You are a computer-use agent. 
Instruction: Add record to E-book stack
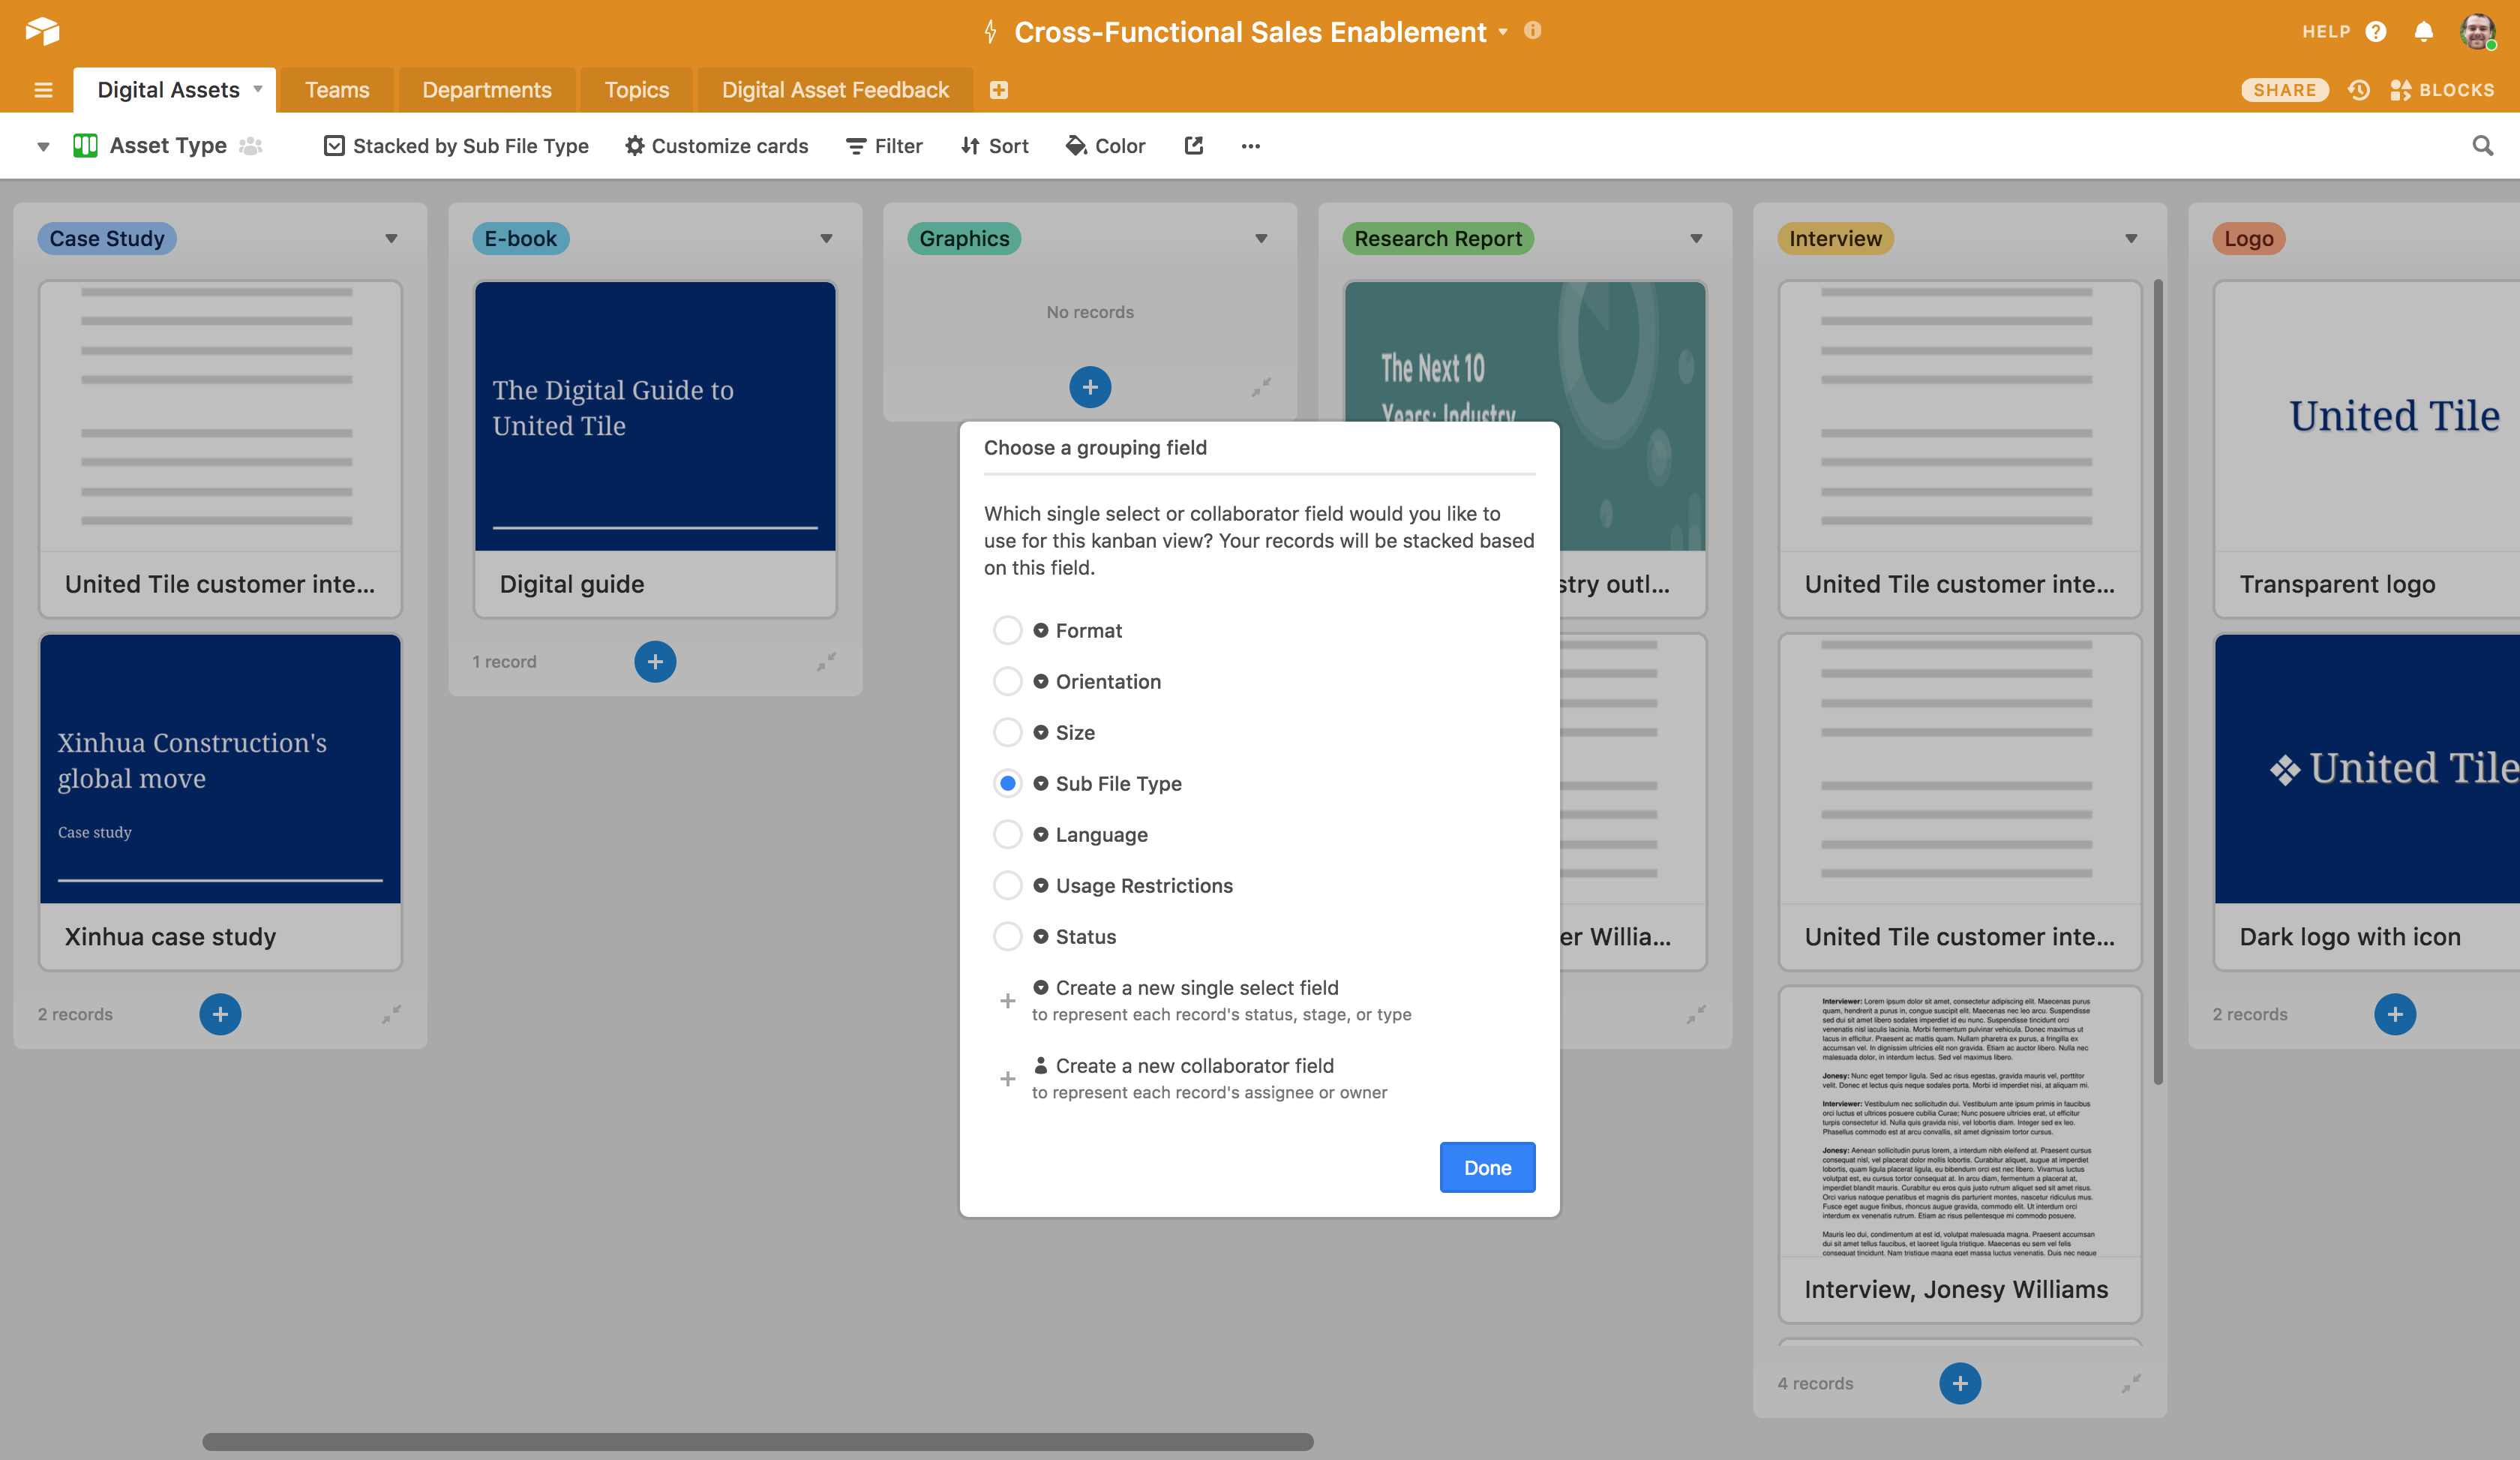coord(655,661)
